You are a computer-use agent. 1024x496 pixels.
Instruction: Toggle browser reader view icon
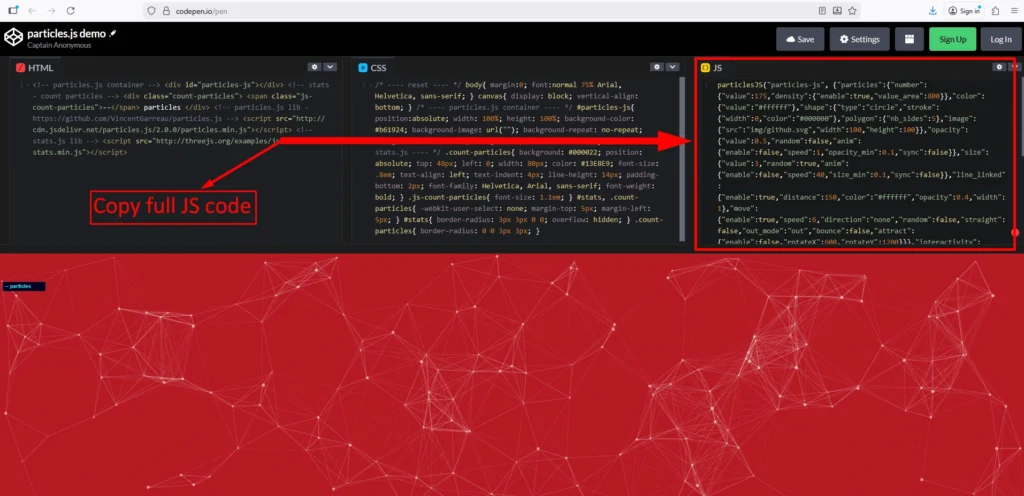823,10
